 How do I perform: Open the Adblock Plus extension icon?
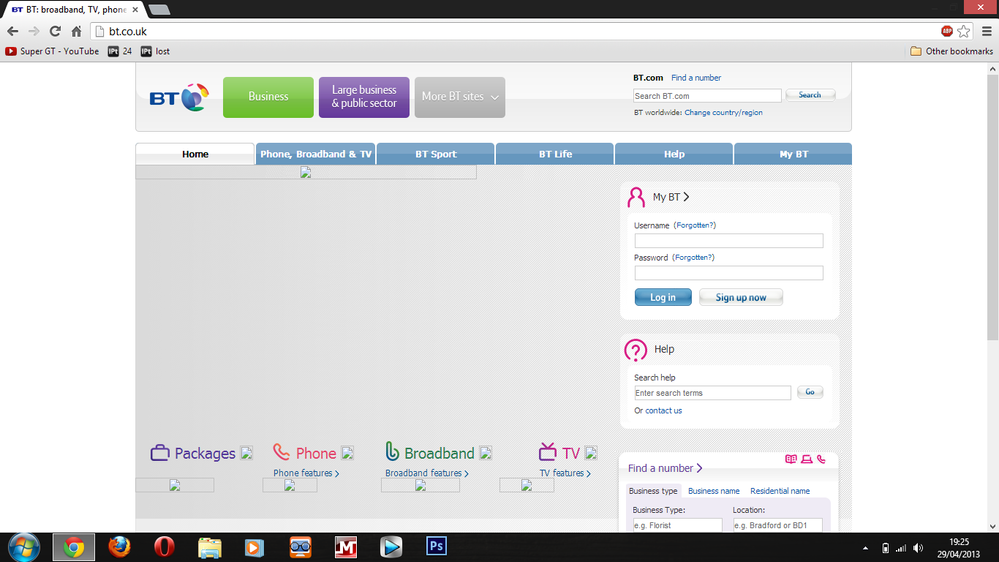947,31
